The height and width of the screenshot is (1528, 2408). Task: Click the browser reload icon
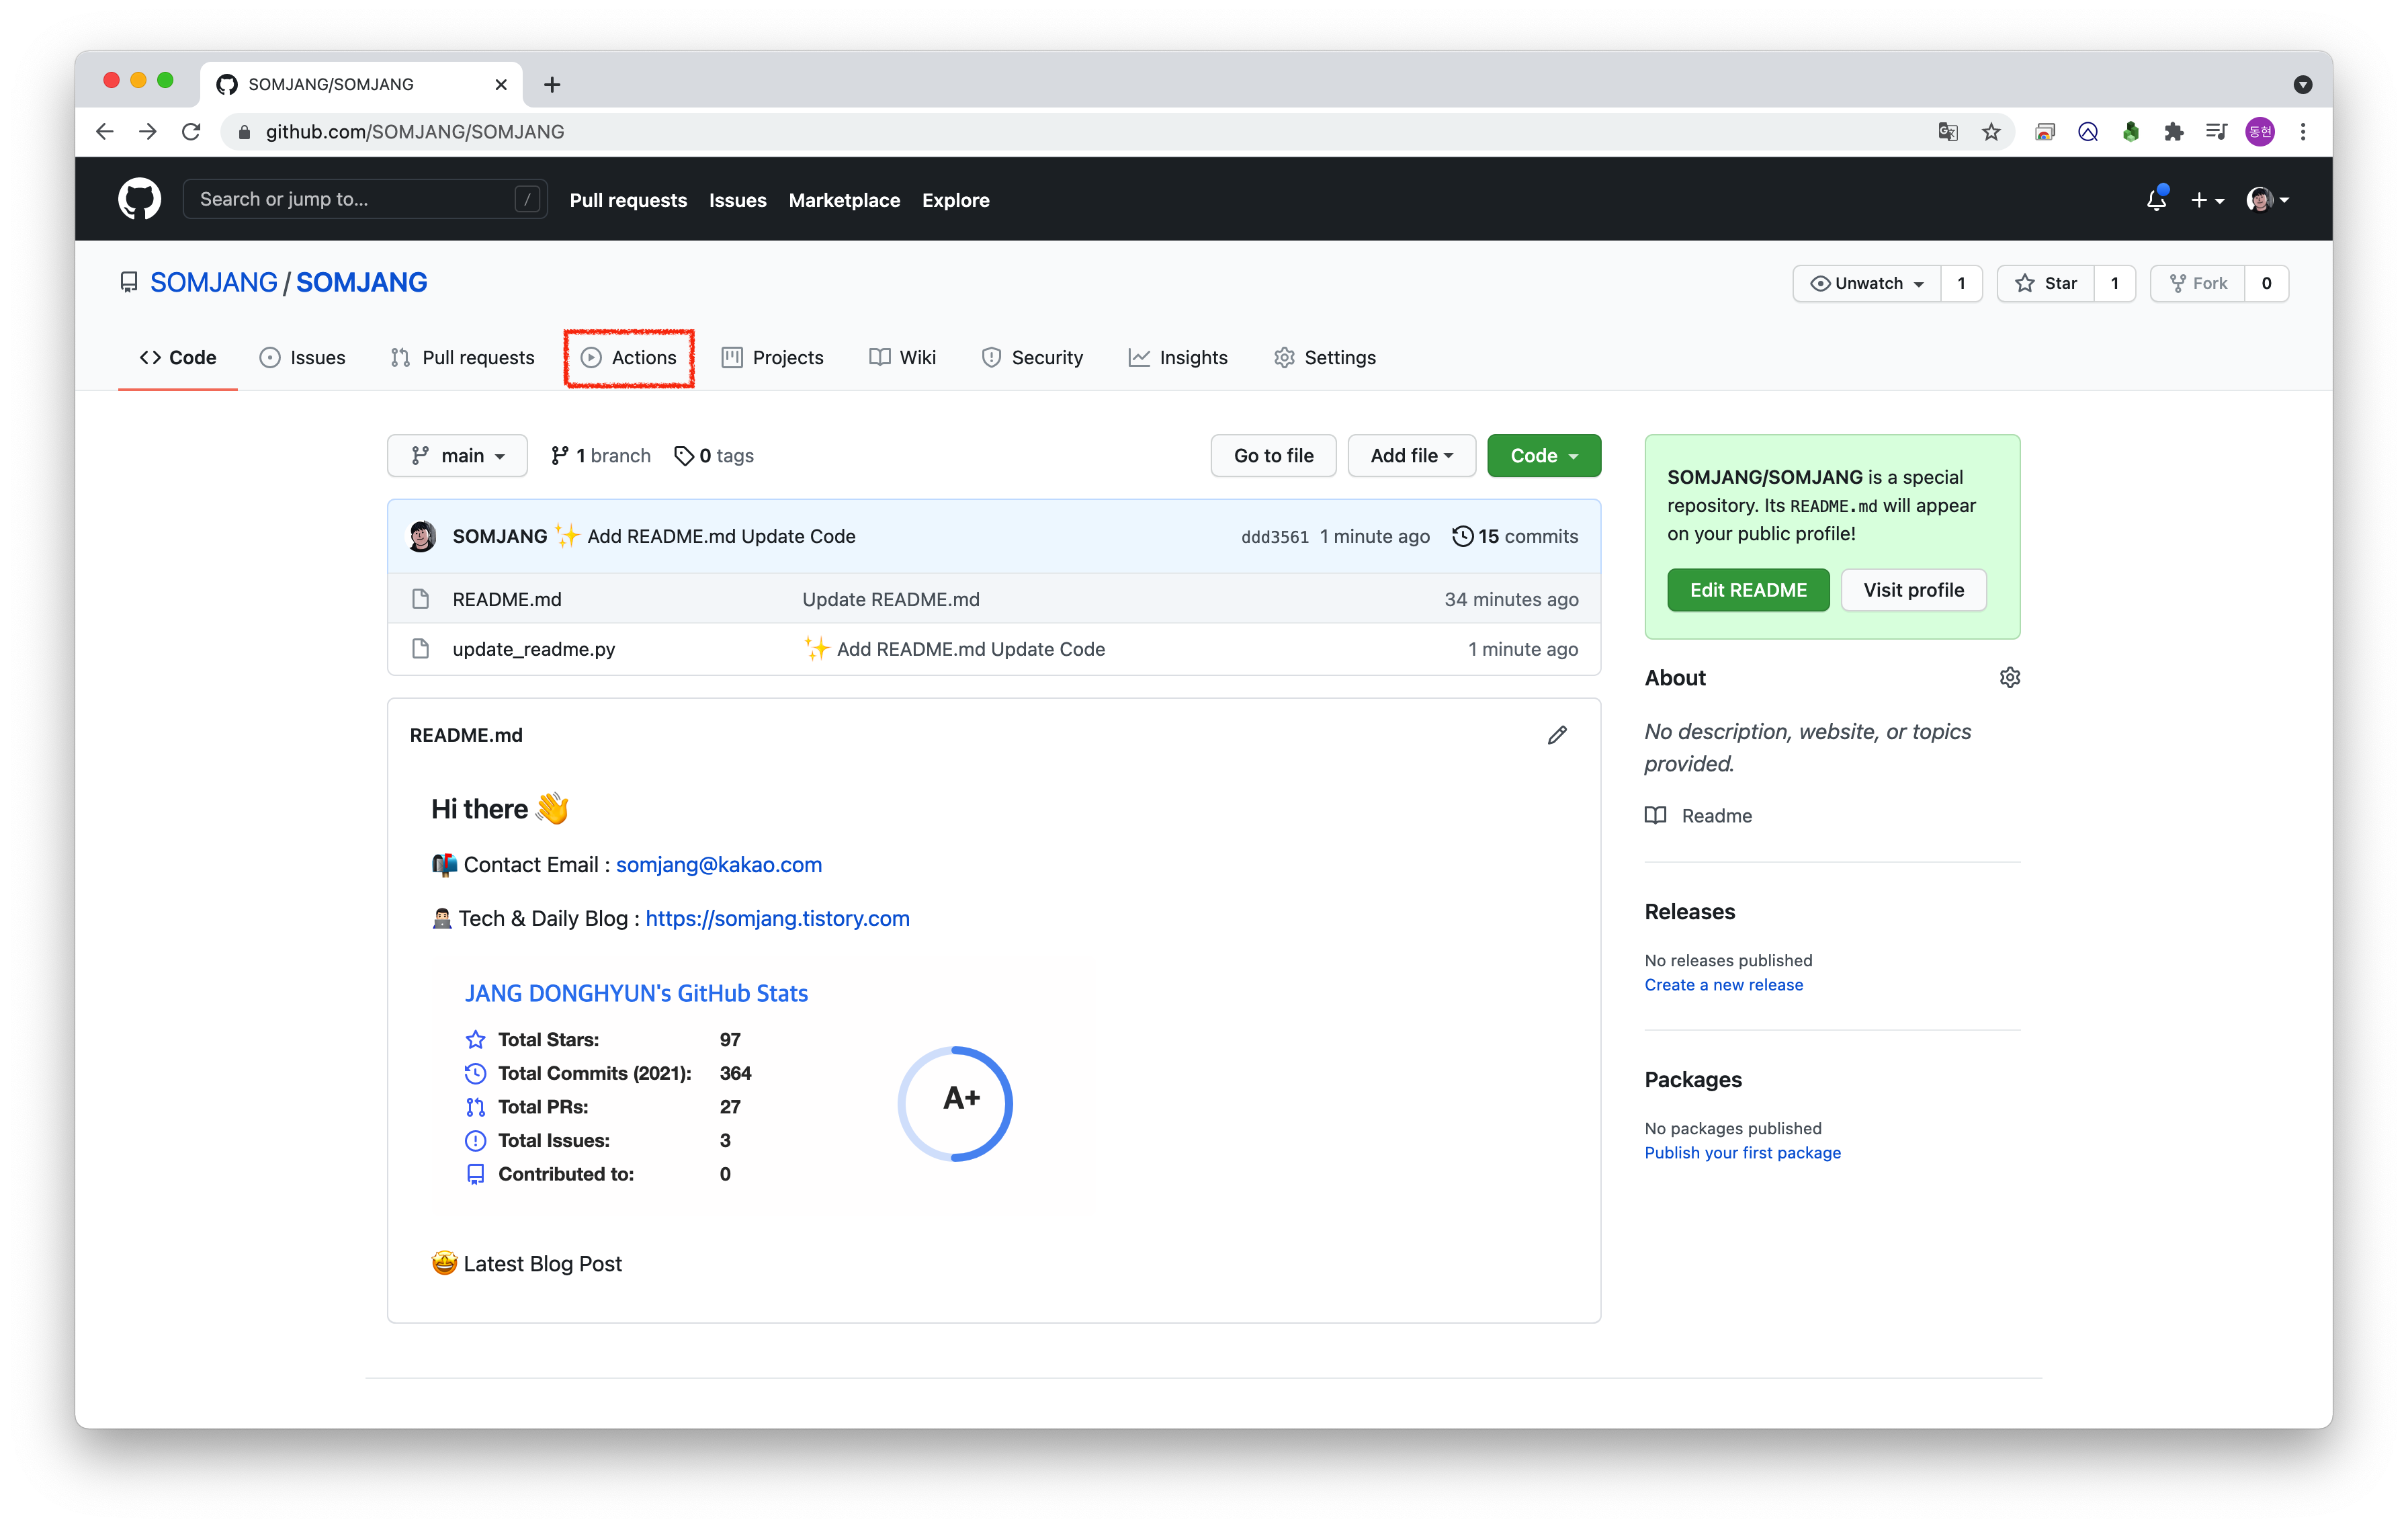click(191, 132)
